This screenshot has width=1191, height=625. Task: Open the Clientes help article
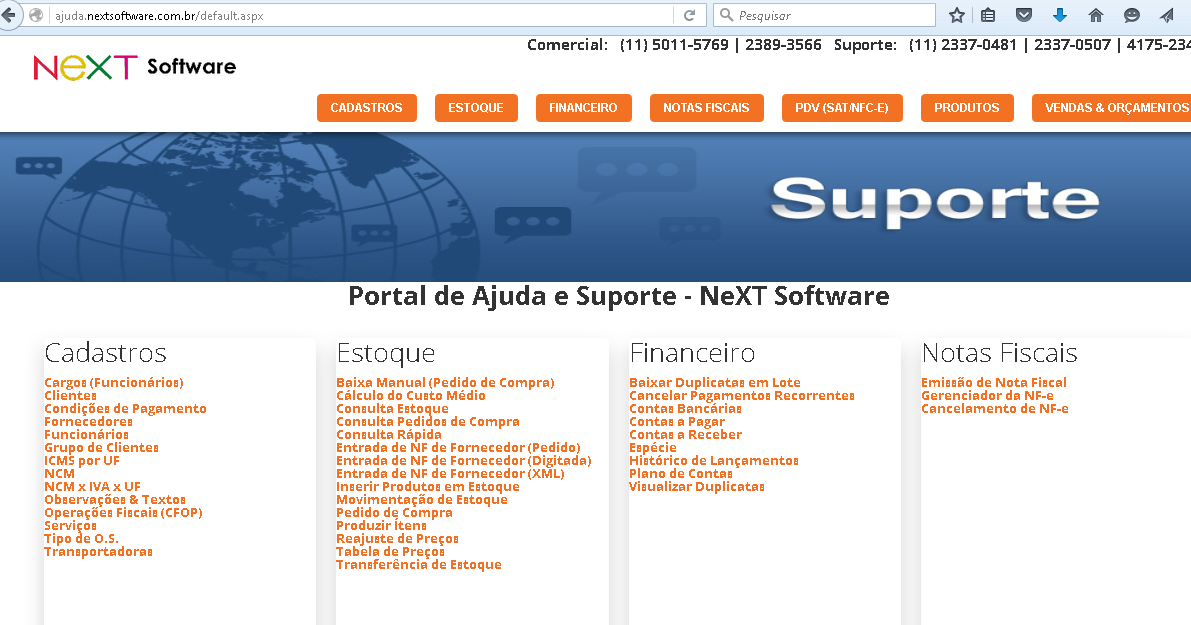[67, 395]
